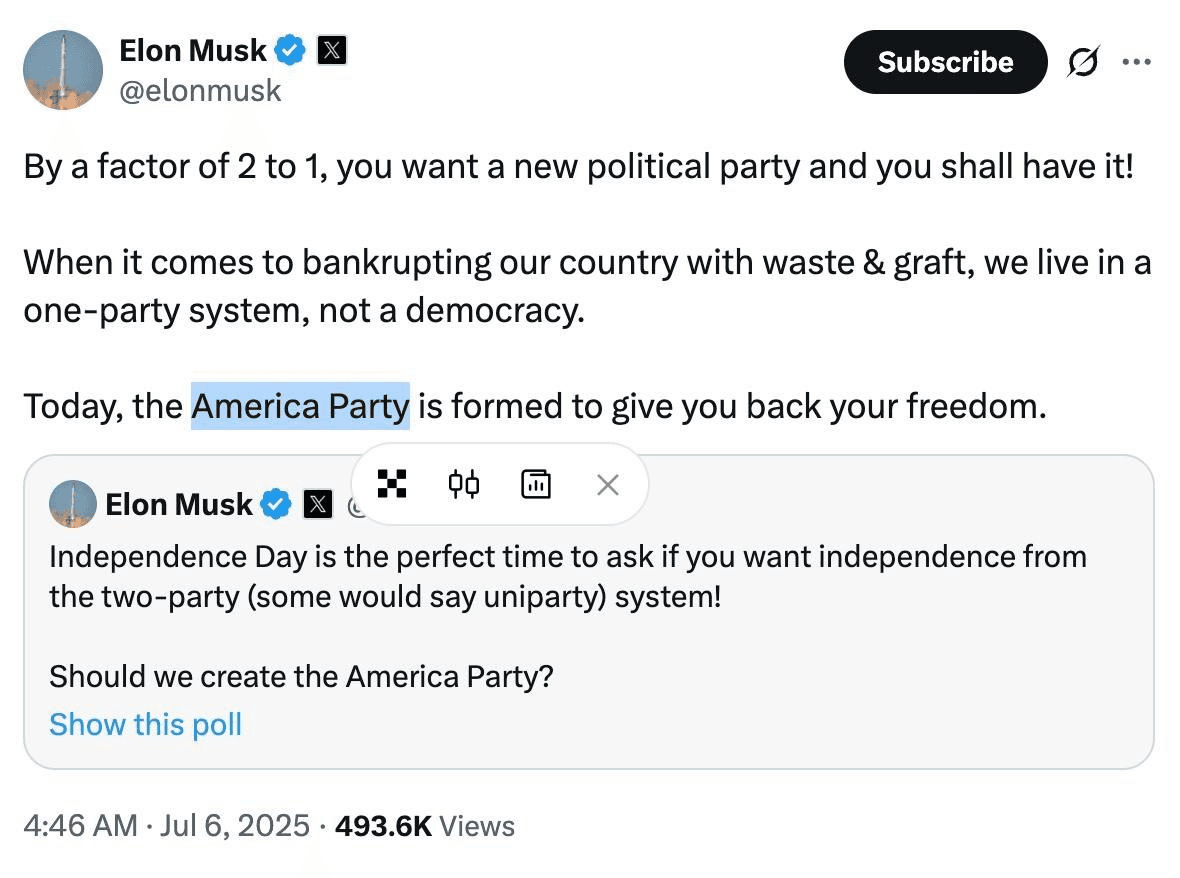Screen dimensions: 1180x878
Task: Click the X badge in quoted tweet
Action: (x=318, y=504)
